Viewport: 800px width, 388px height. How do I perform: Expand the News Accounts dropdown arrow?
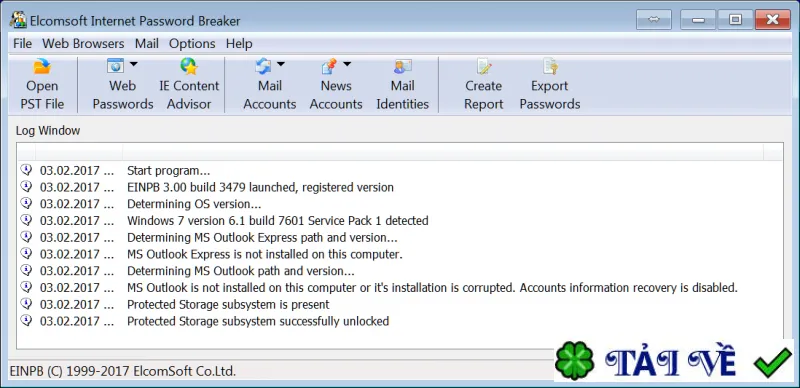point(347,64)
